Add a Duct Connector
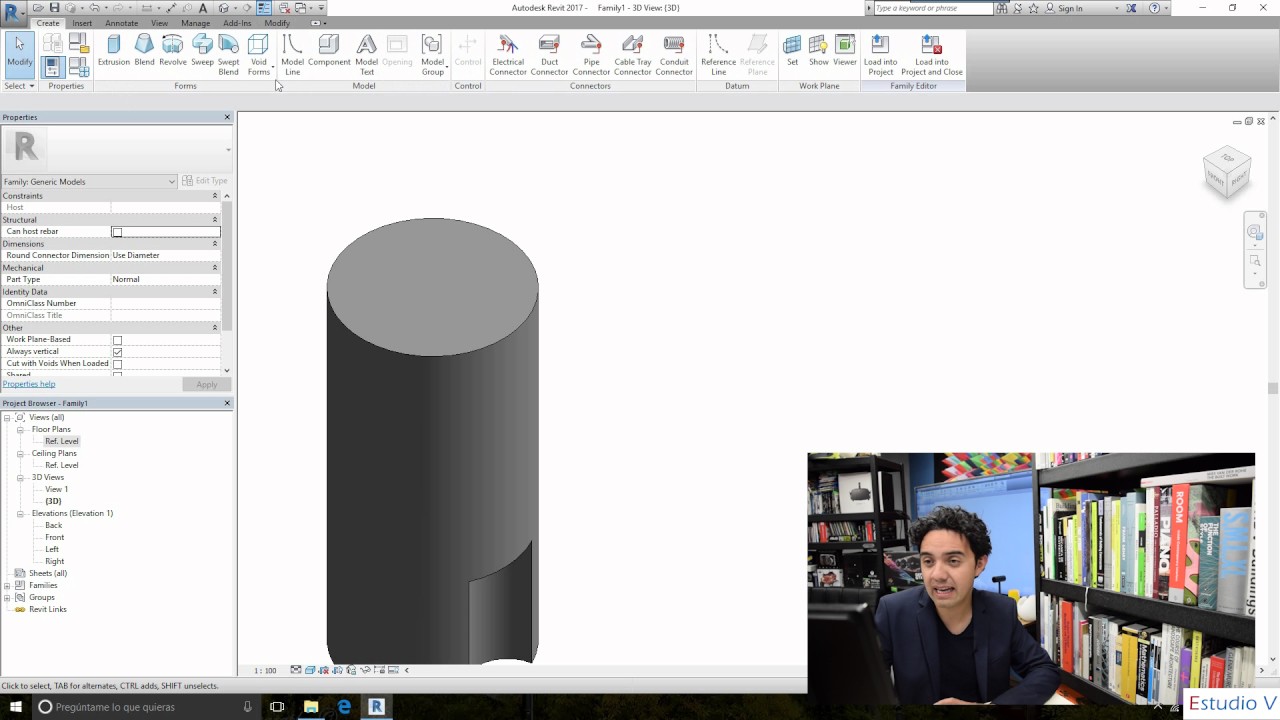Screen dimensions: 1280x720 coord(549,54)
